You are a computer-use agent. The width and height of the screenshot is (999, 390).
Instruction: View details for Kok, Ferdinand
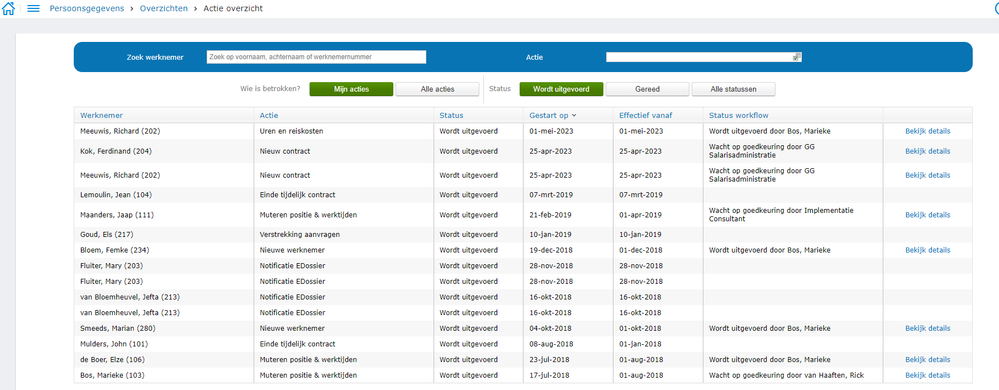click(x=927, y=151)
